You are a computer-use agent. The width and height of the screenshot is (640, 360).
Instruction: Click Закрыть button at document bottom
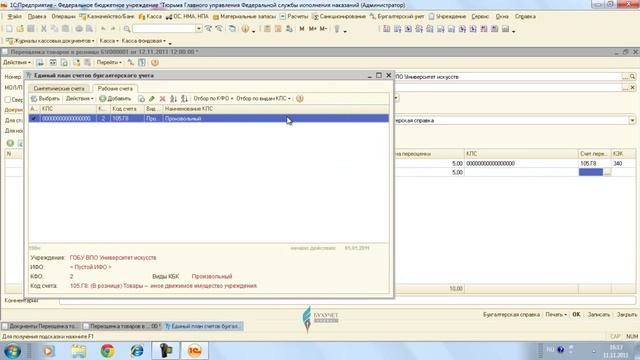[x=627, y=315]
